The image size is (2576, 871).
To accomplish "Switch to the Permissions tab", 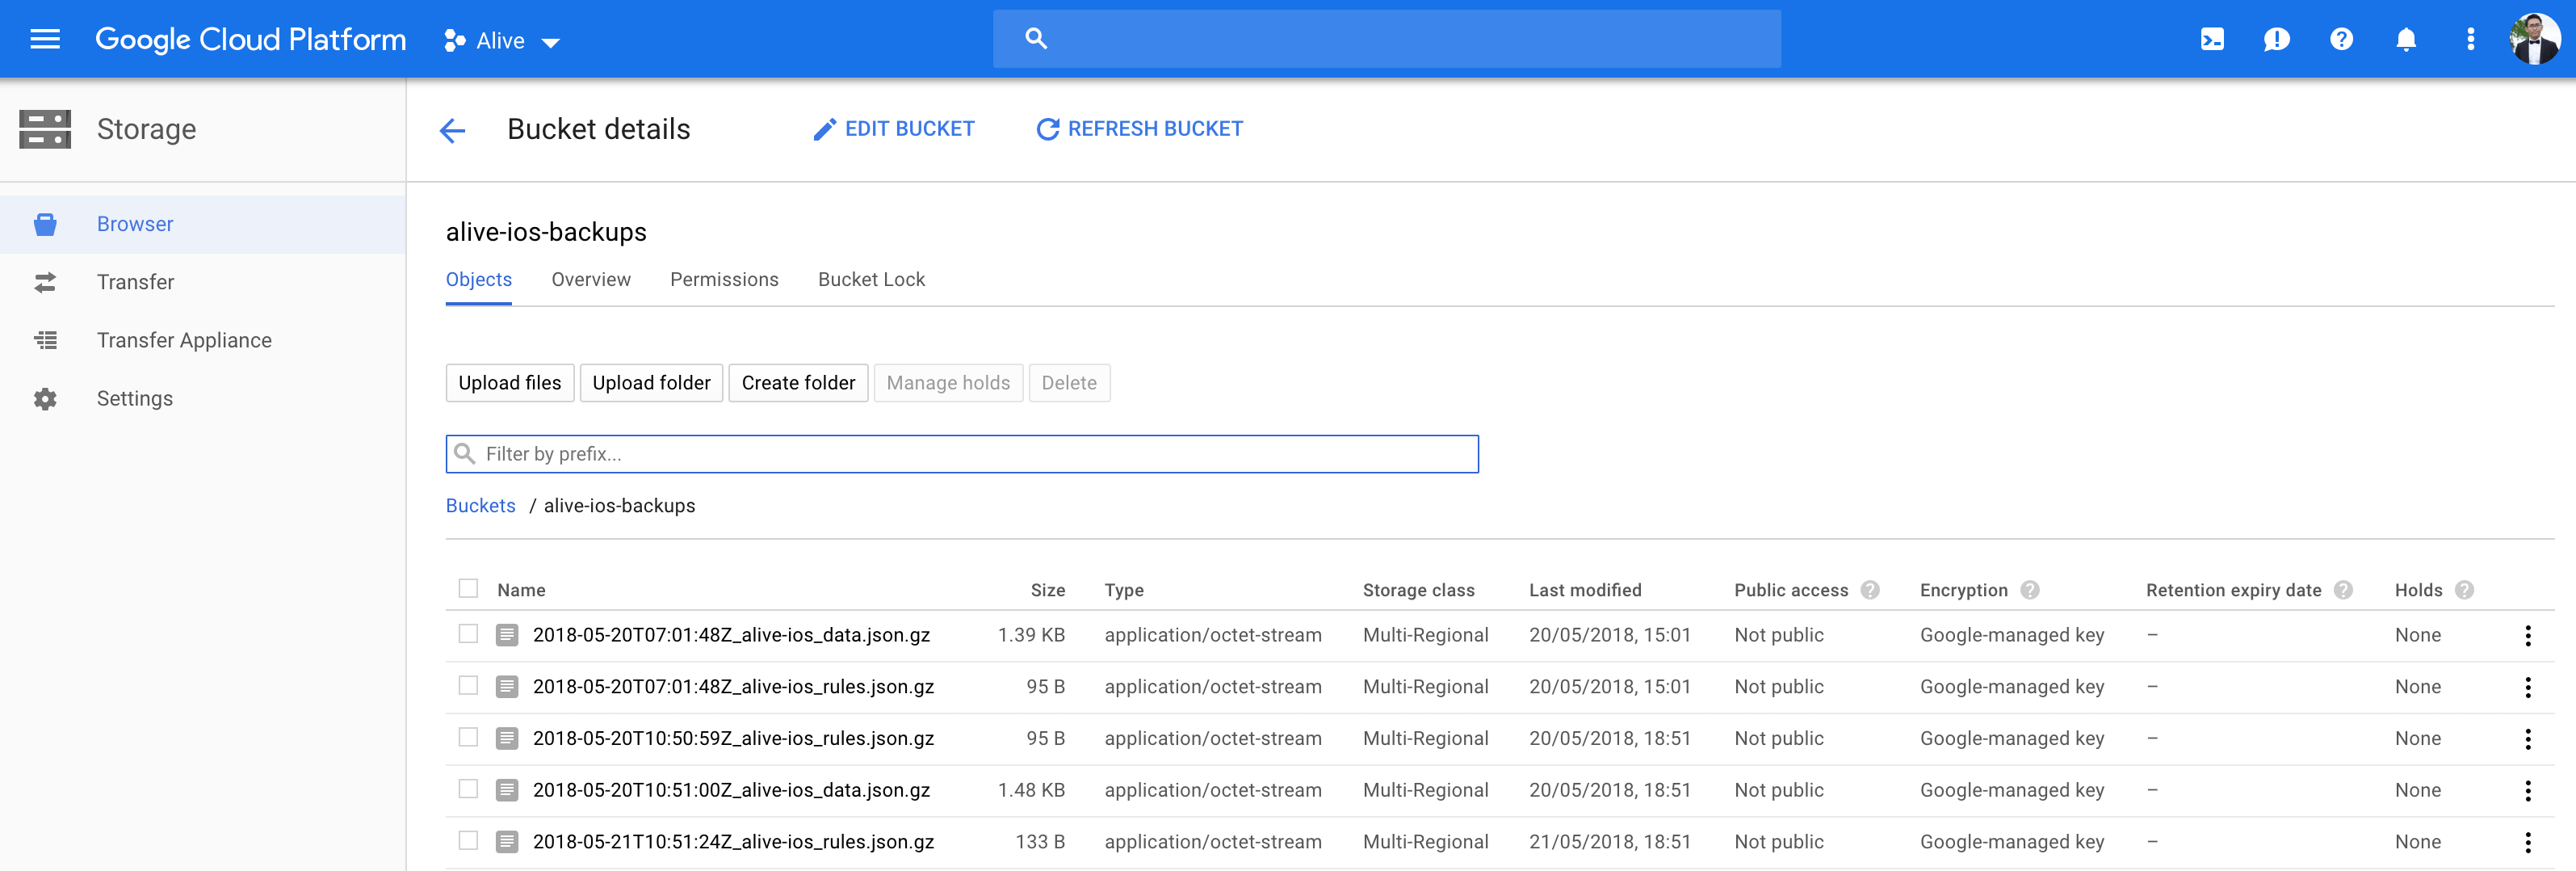I will point(724,280).
